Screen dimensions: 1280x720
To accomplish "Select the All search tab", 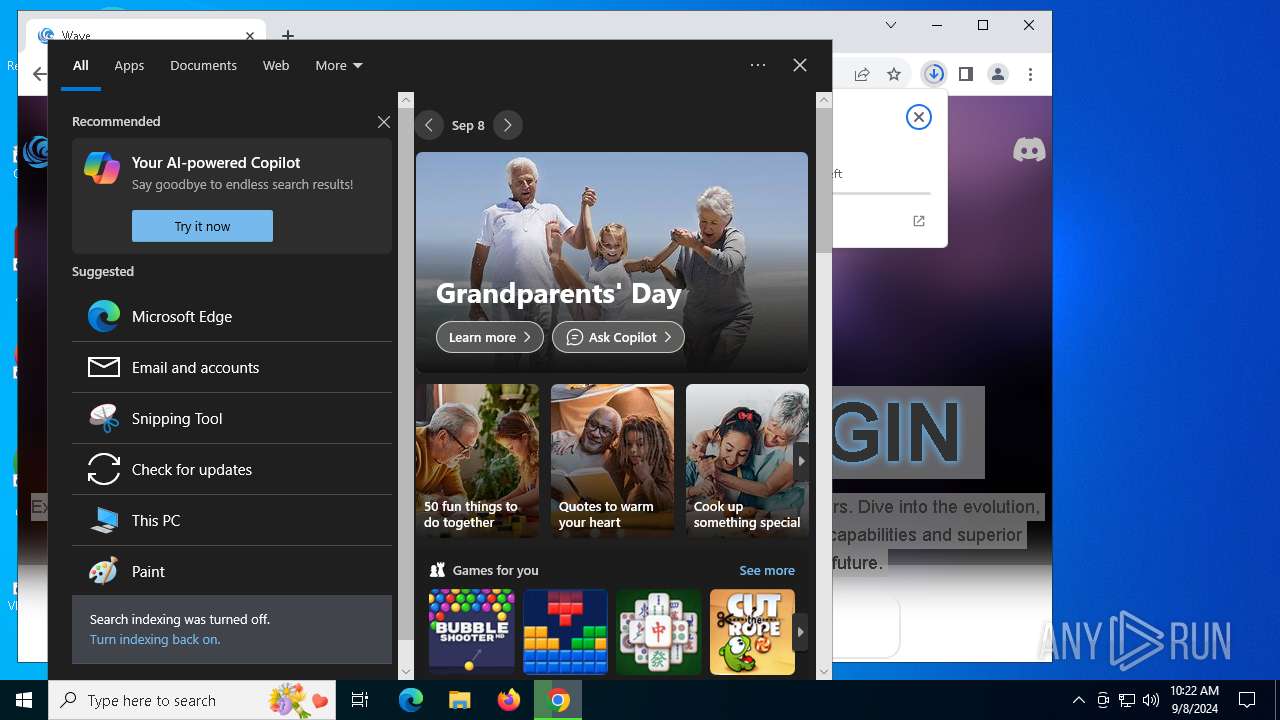I will pos(80,65).
